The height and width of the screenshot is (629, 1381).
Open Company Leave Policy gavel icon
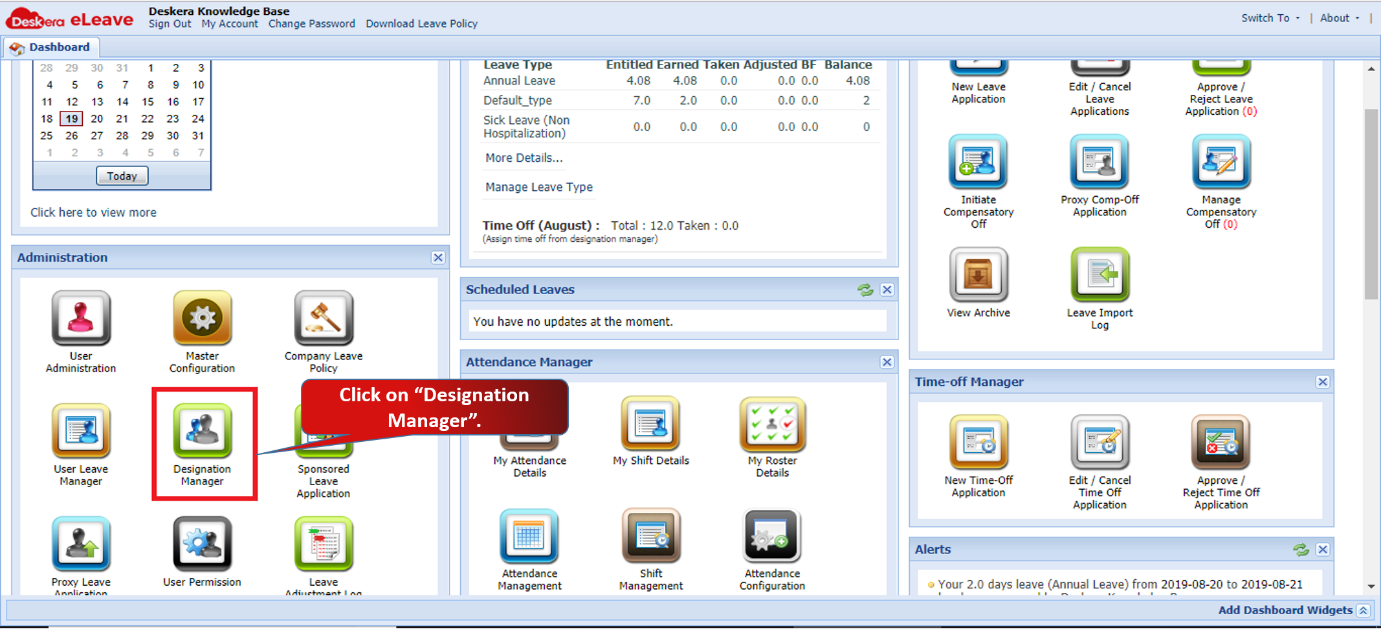(323, 319)
